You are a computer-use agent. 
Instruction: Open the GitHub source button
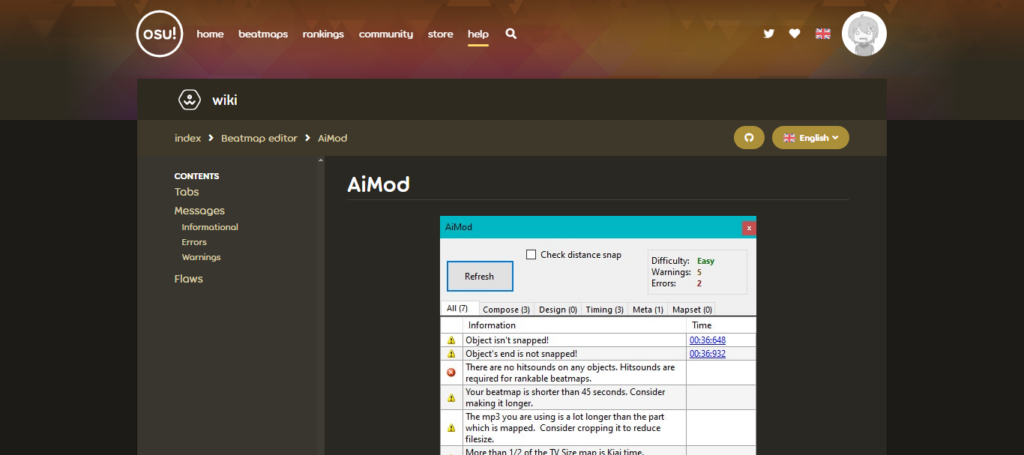point(749,138)
